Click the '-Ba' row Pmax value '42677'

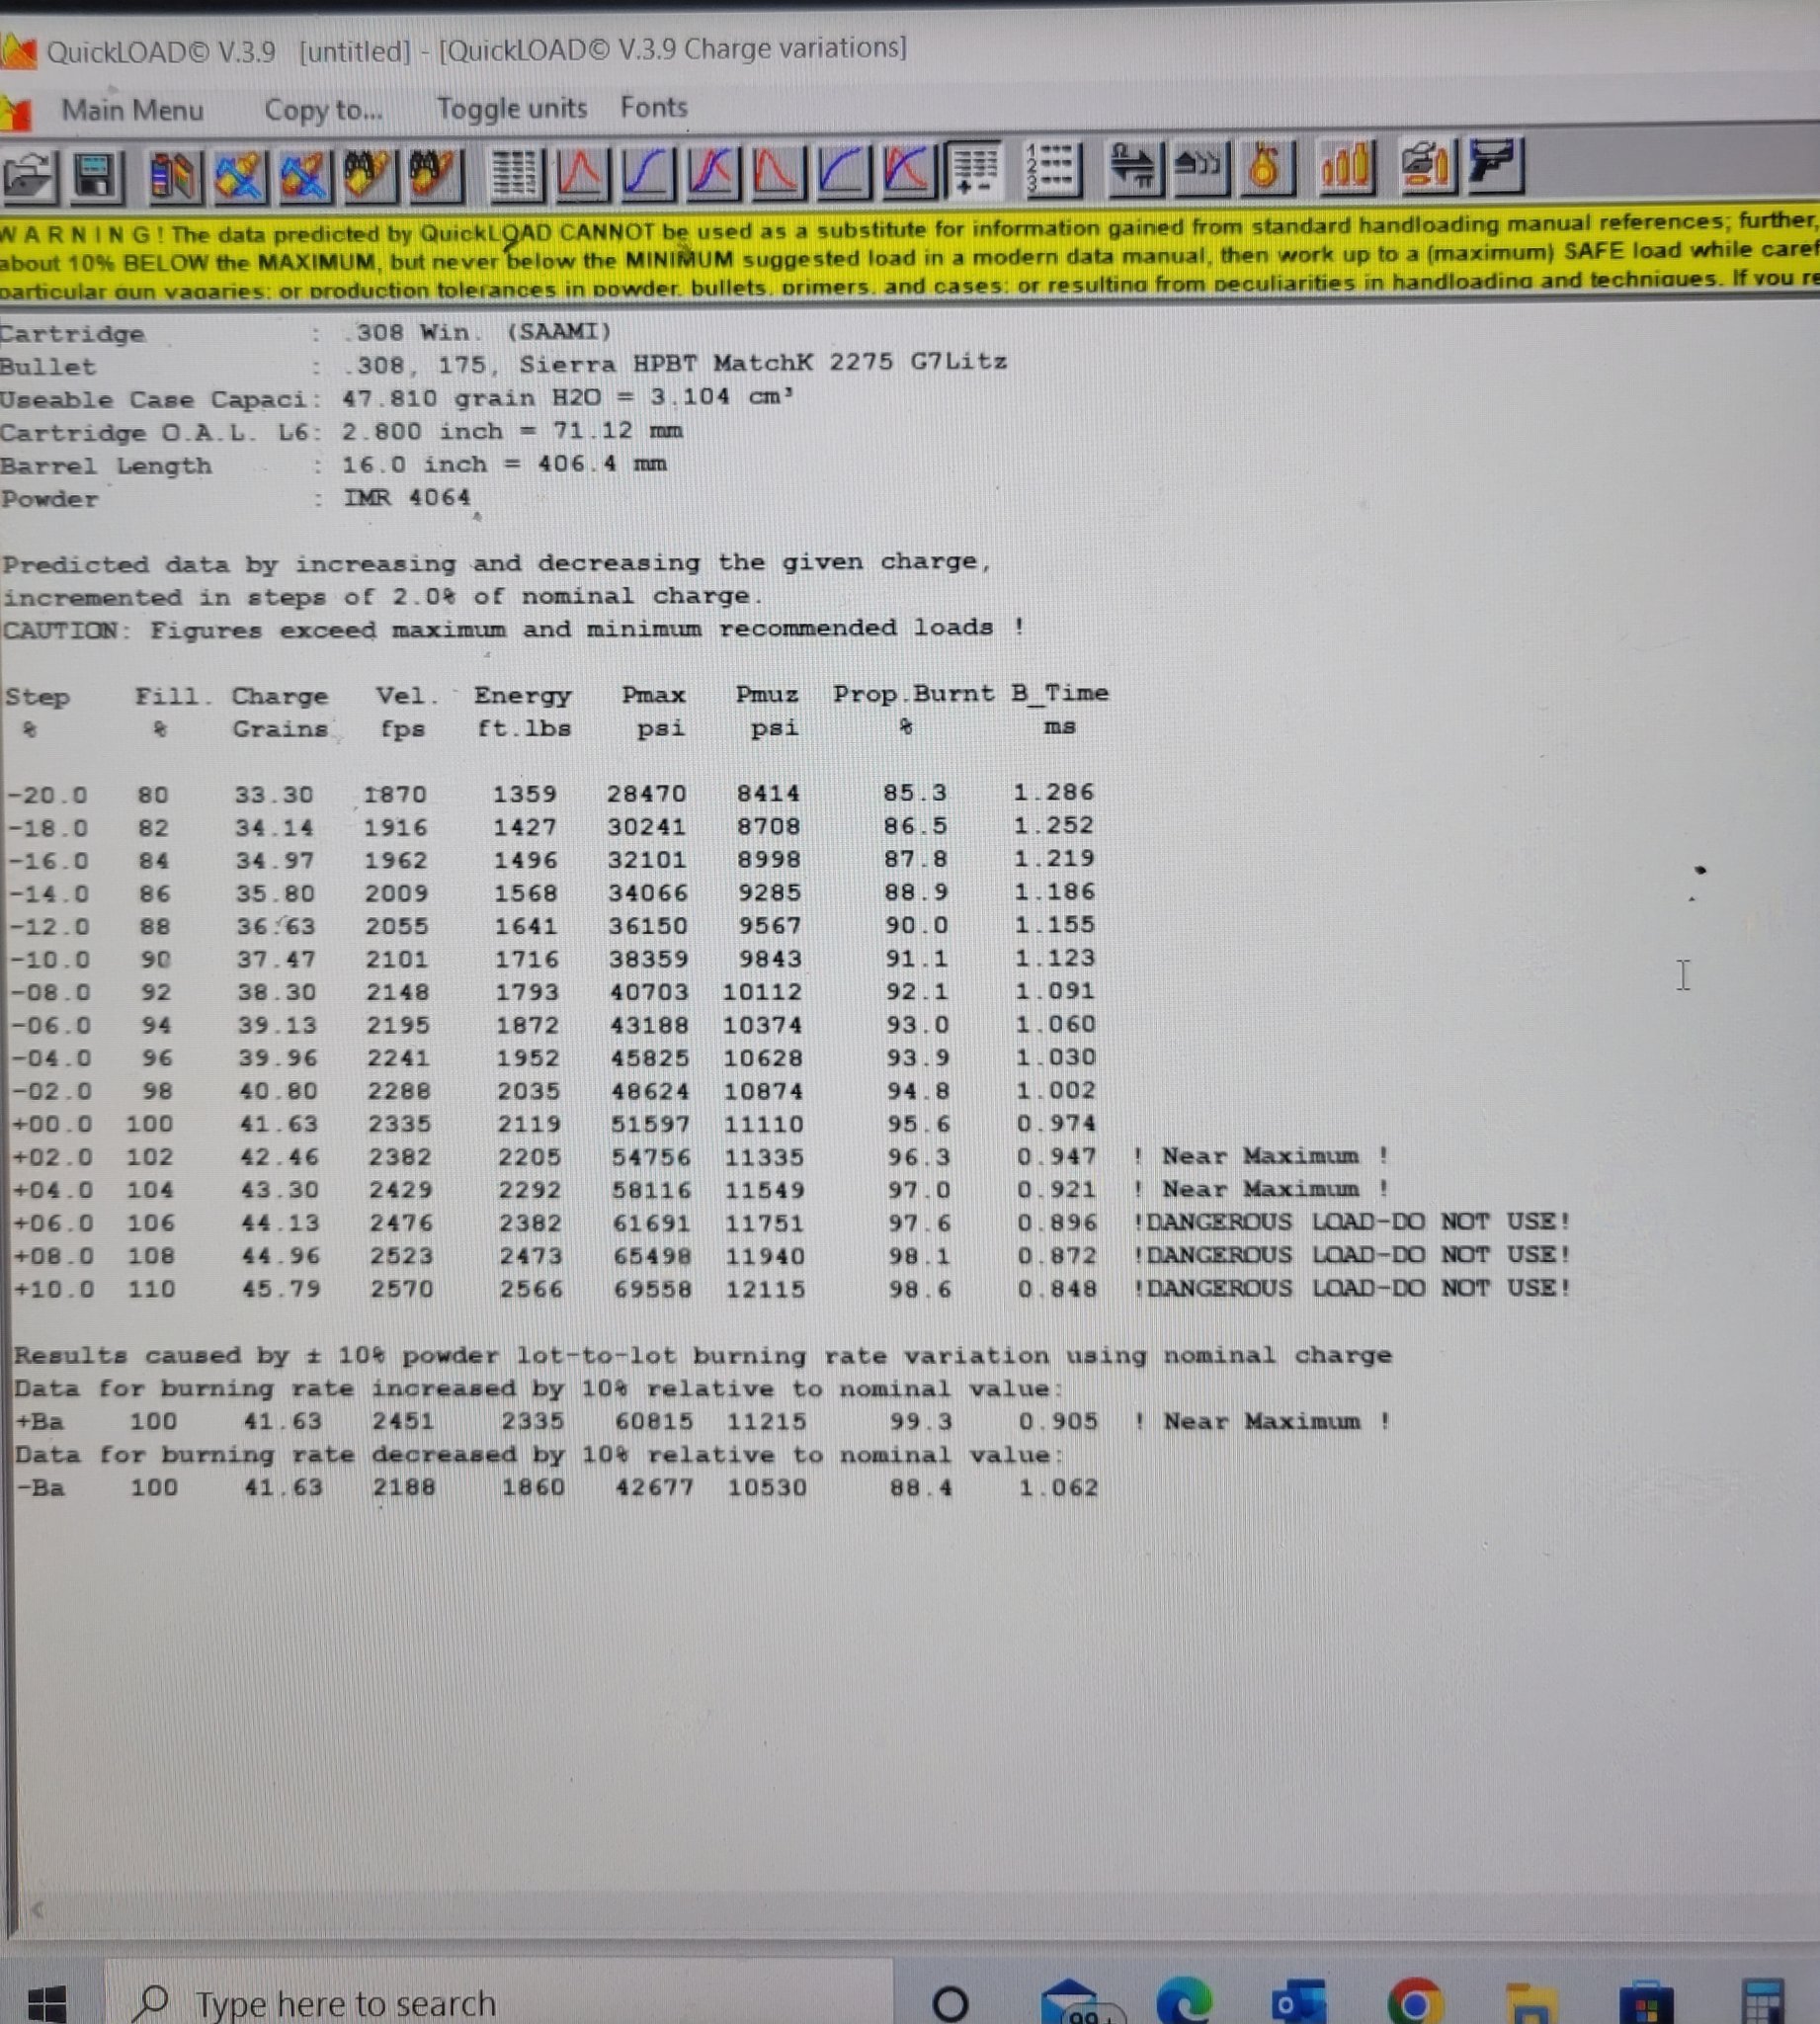coord(654,1487)
